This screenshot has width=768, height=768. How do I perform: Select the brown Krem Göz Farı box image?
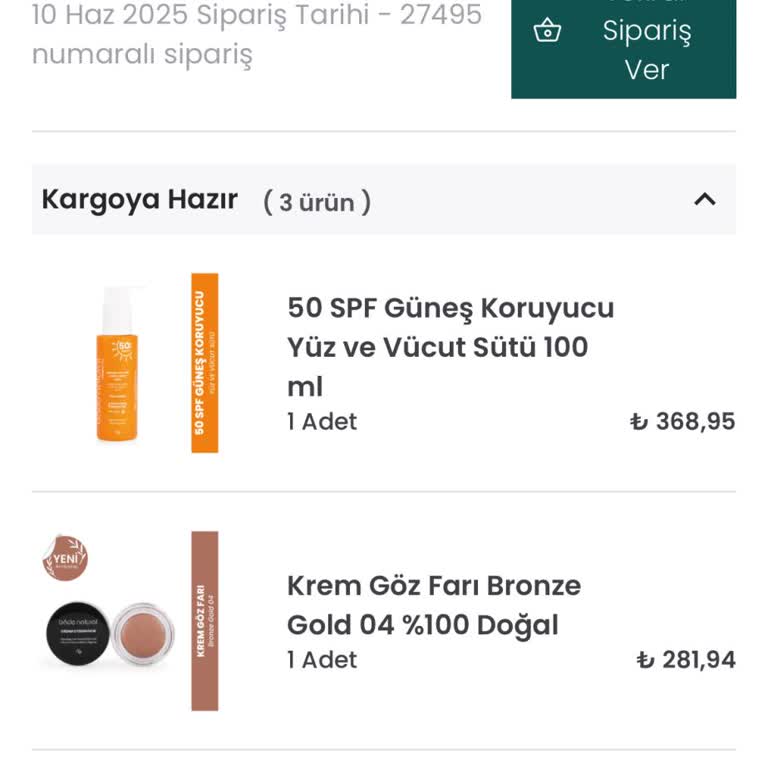tap(204, 621)
